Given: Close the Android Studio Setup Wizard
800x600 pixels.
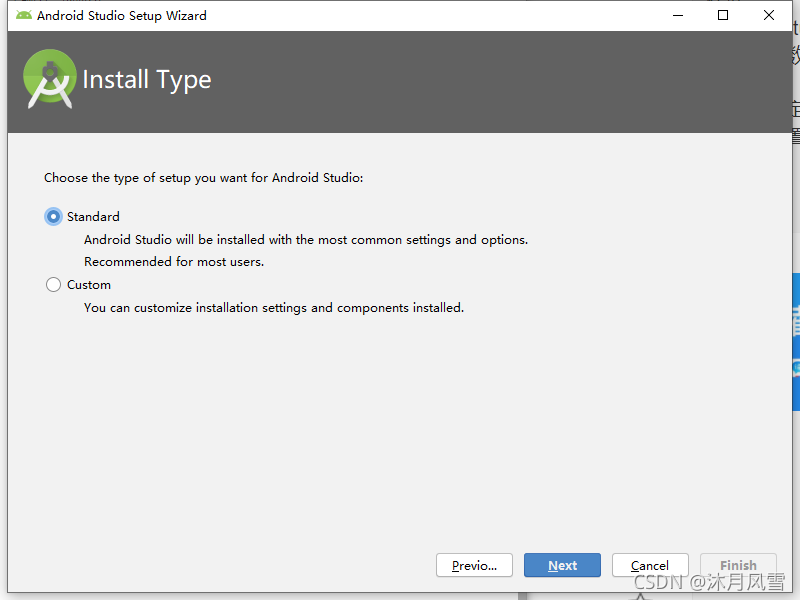Looking at the screenshot, I should 768,15.
